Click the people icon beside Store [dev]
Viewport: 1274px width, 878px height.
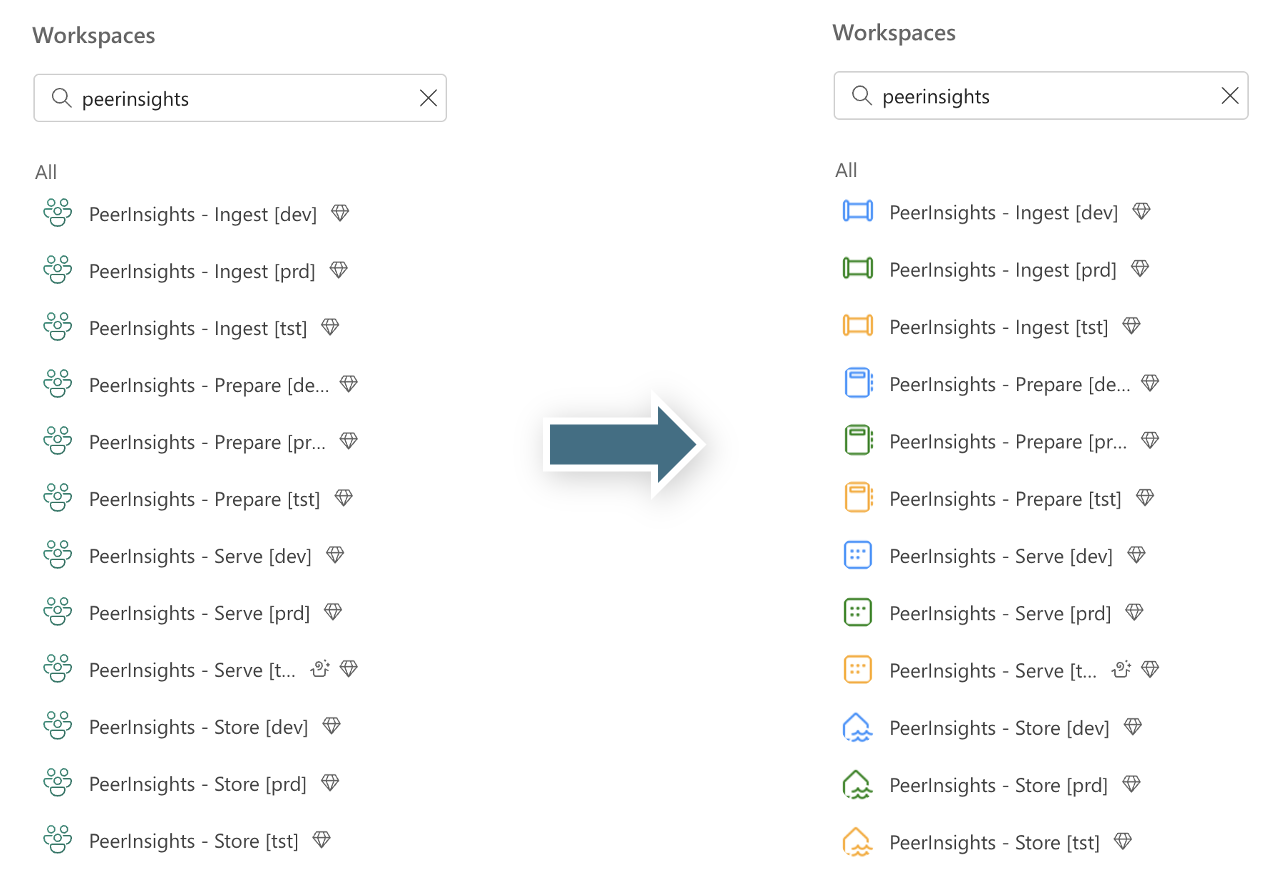[x=58, y=726]
